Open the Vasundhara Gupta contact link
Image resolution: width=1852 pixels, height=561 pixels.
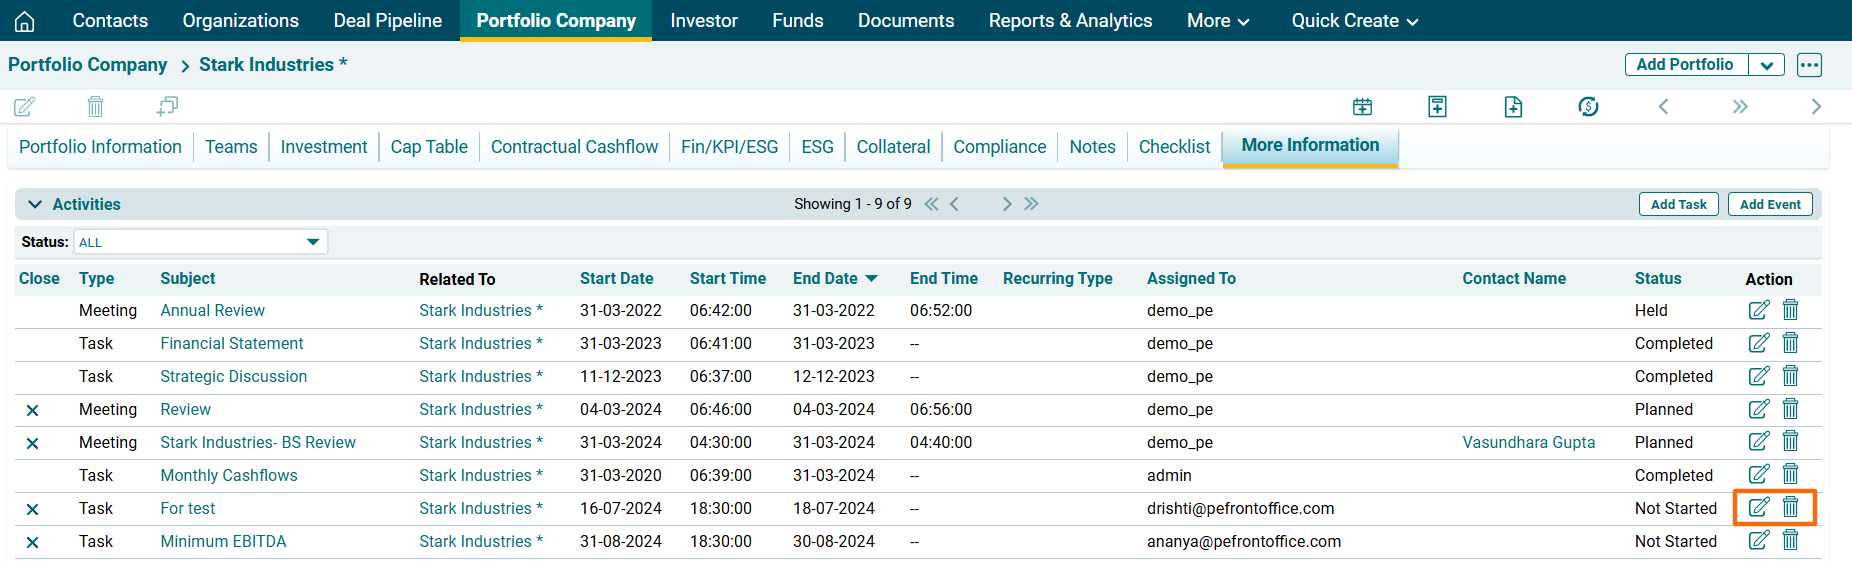(x=1528, y=442)
